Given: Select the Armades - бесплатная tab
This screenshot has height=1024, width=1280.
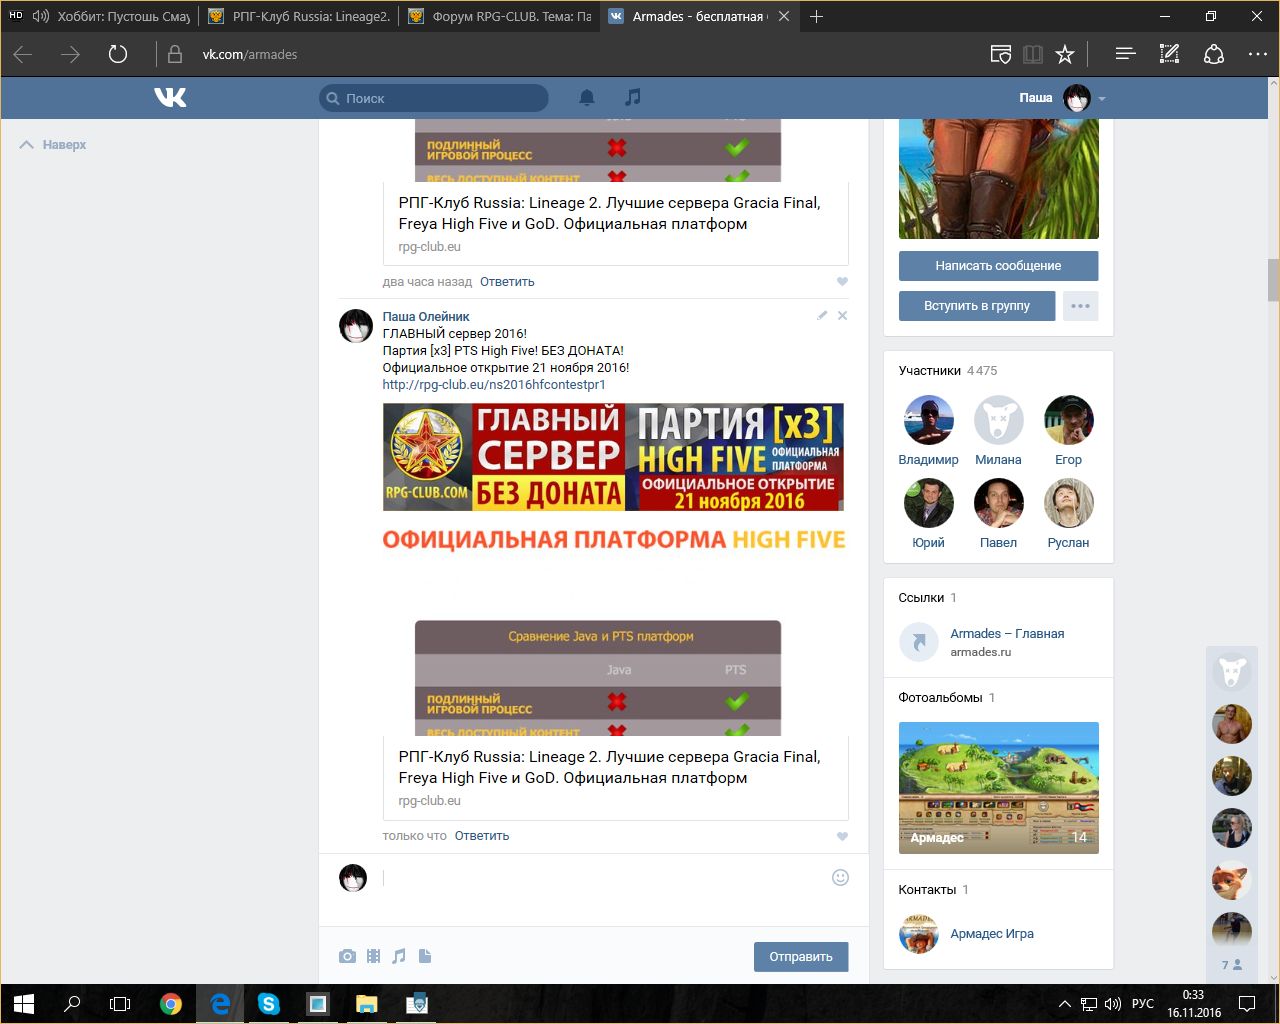Looking at the screenshot, I should (x=700, y=16).
